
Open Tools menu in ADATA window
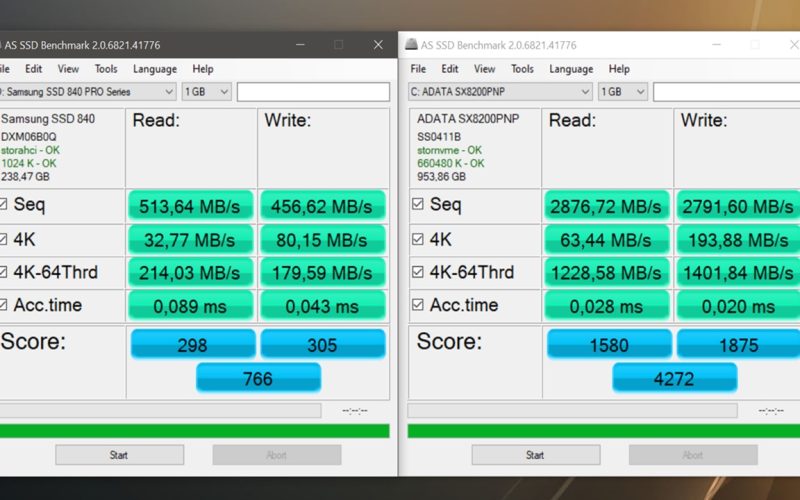(522, 69)
